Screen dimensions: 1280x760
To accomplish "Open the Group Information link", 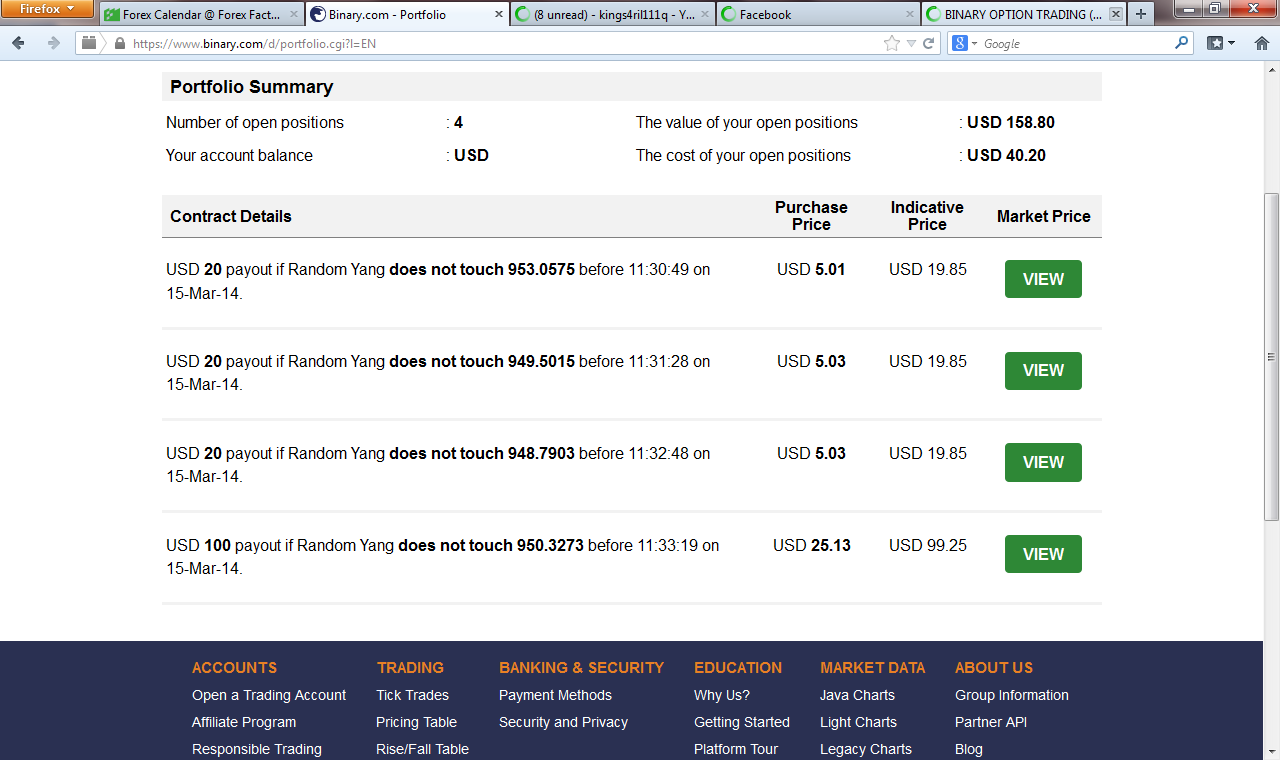I will coord(1012,695).
